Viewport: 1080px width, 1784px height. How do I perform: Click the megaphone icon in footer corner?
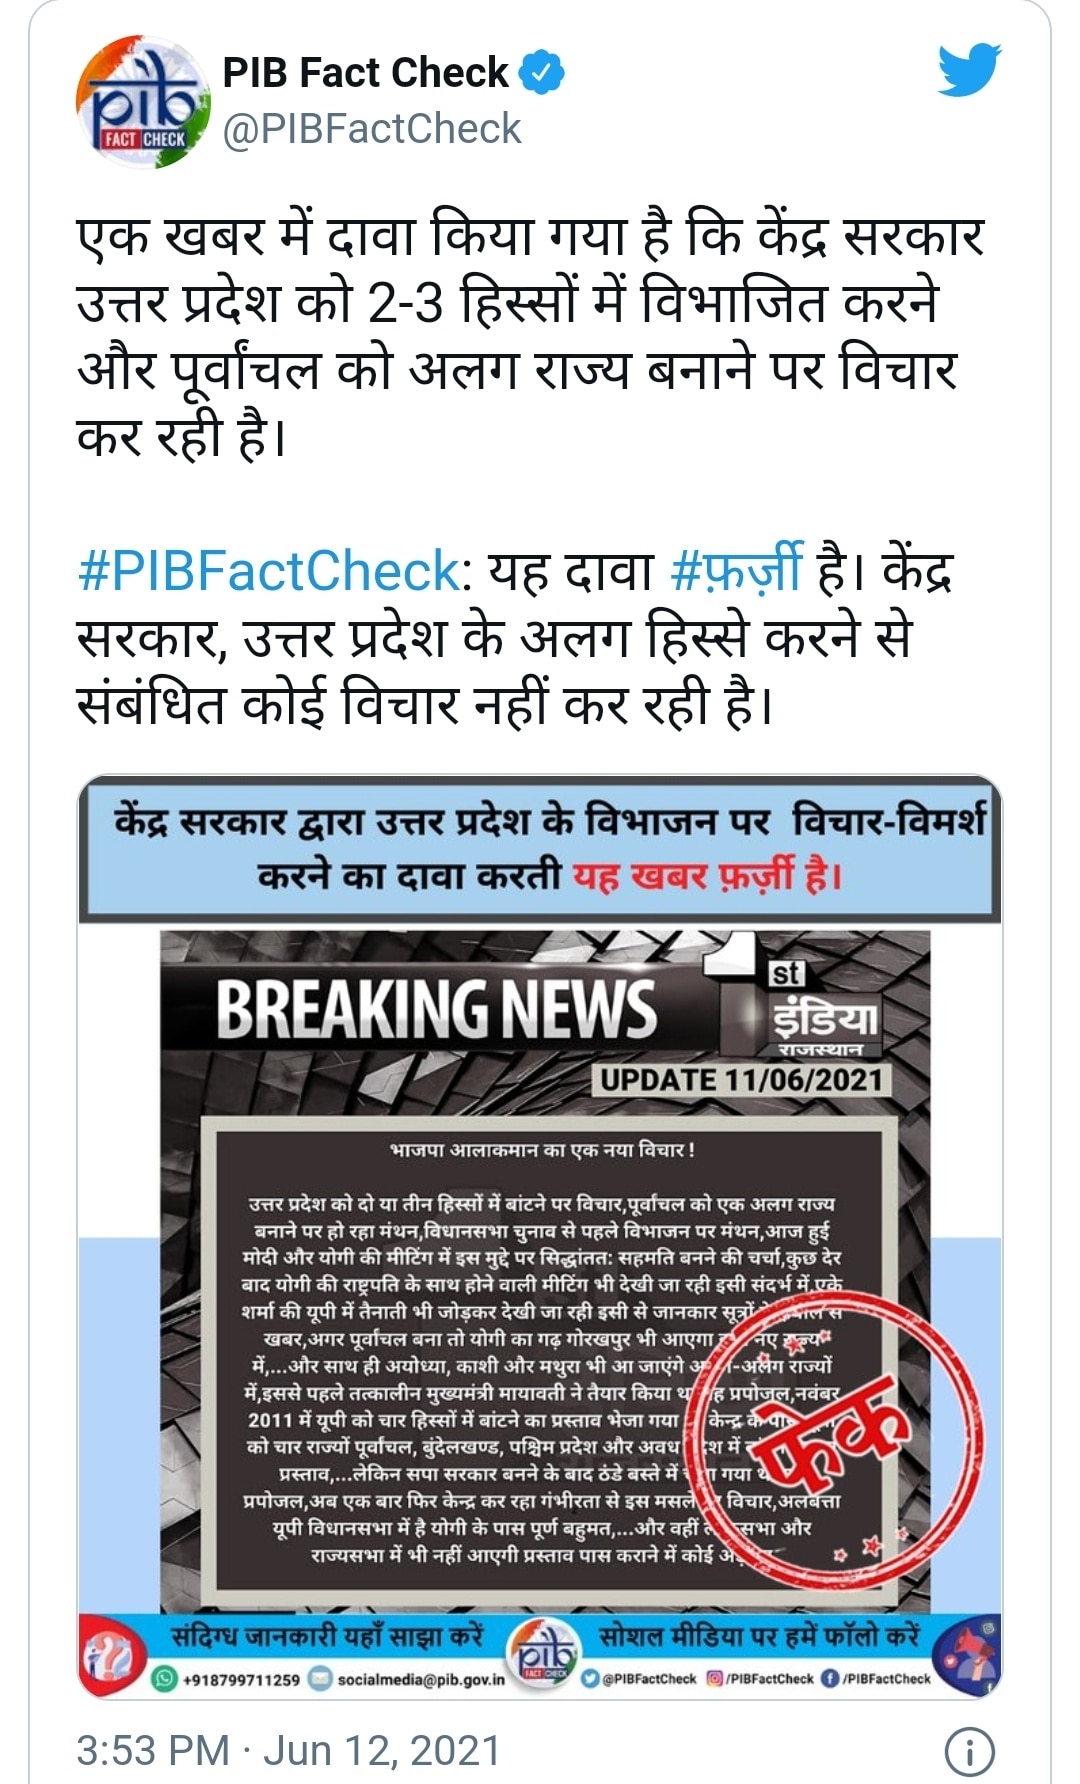974,1655
